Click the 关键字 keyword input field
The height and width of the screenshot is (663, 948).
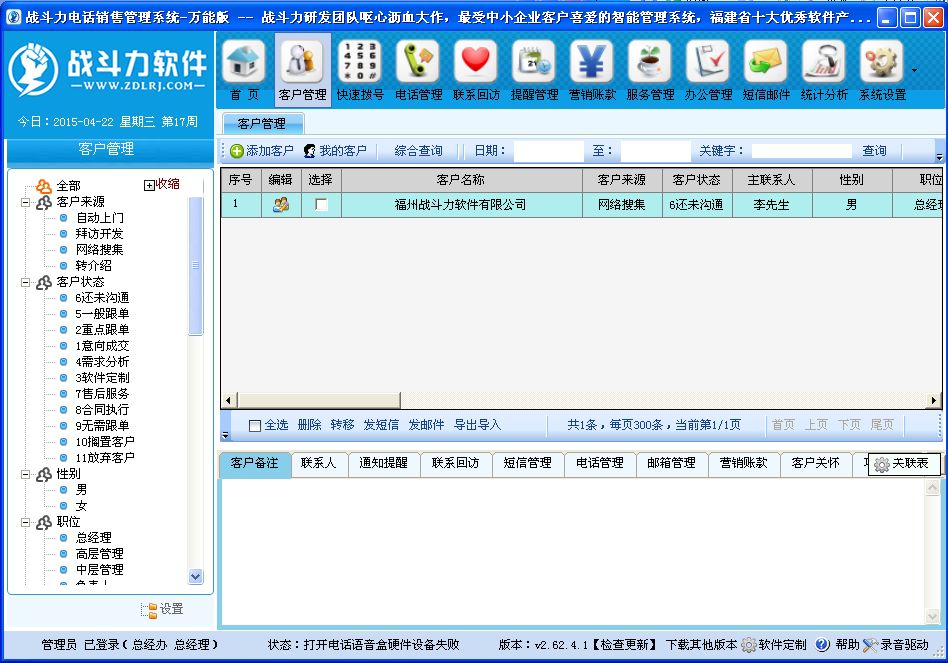point(802,151)
